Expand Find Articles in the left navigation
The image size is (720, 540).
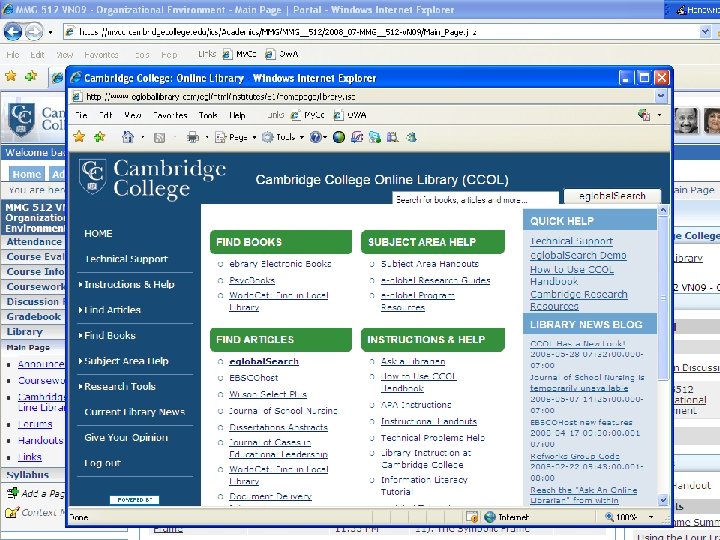(110, 310)
